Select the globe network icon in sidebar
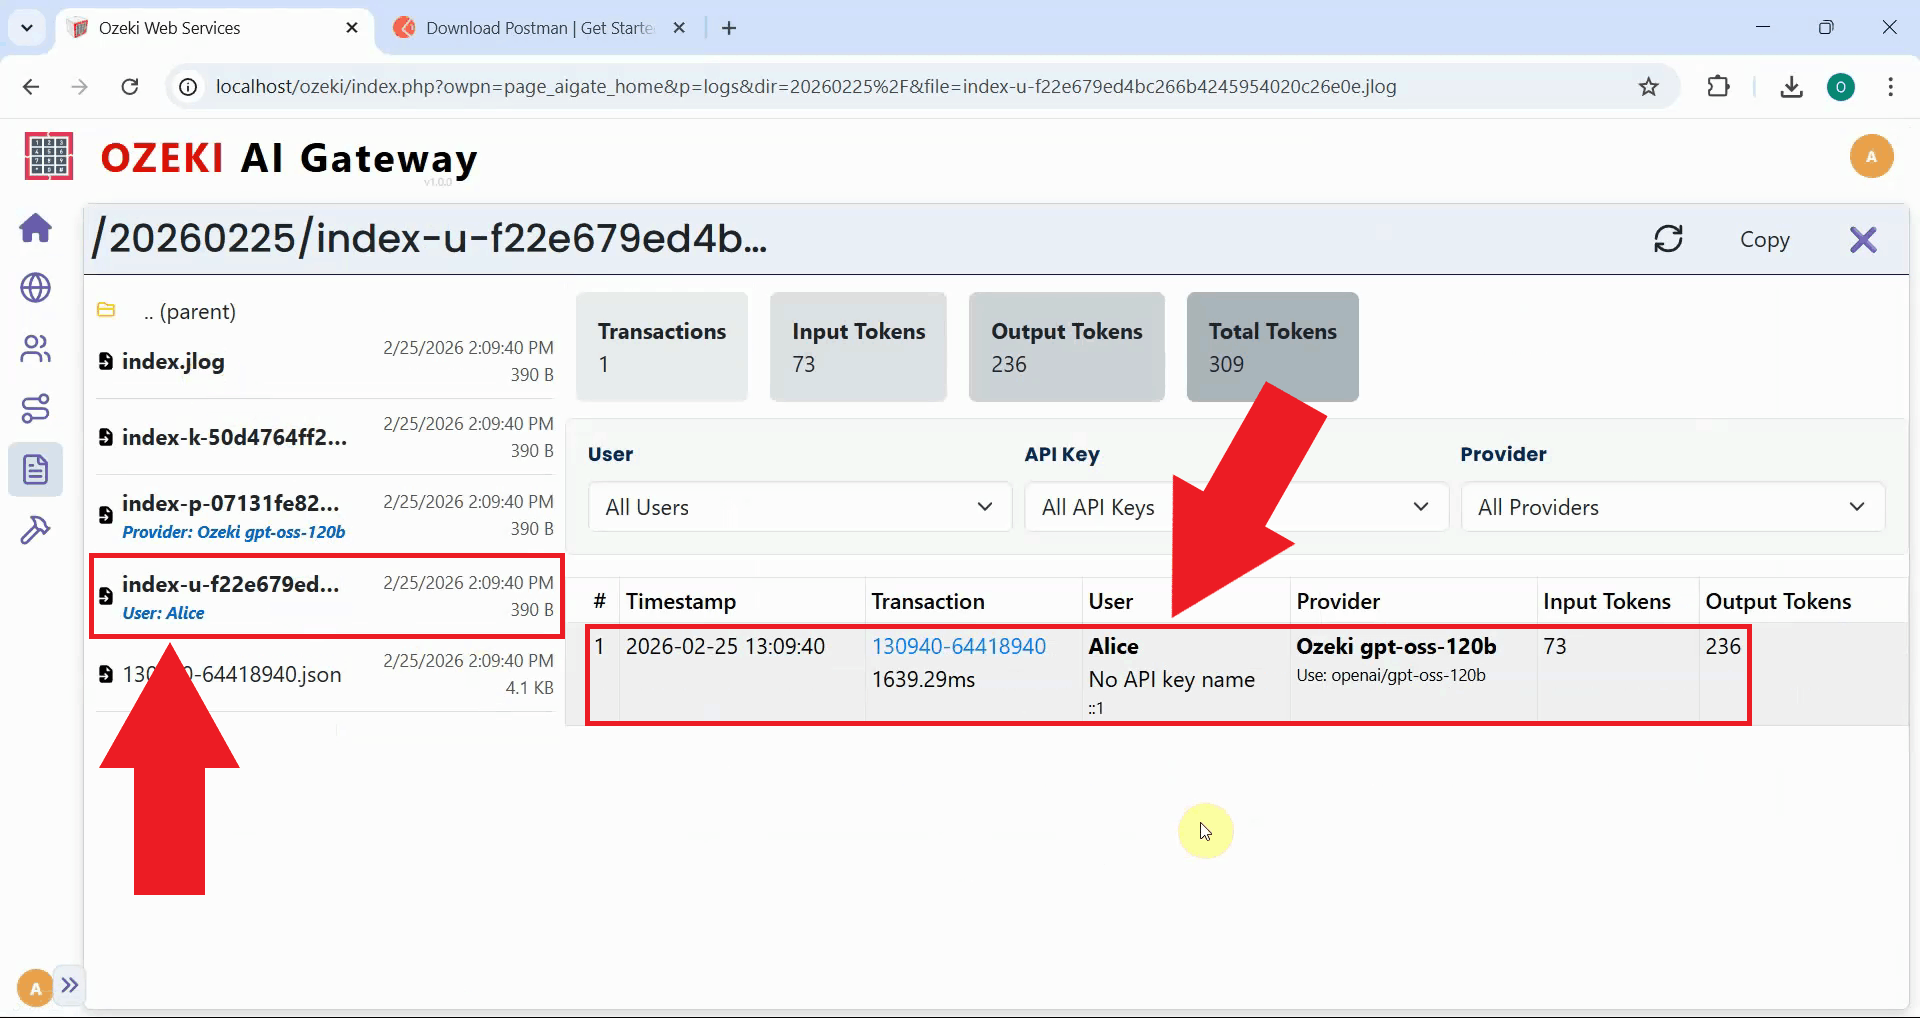The height and width of the screenshot is (1018, 1920). click(x=36, y=288)
